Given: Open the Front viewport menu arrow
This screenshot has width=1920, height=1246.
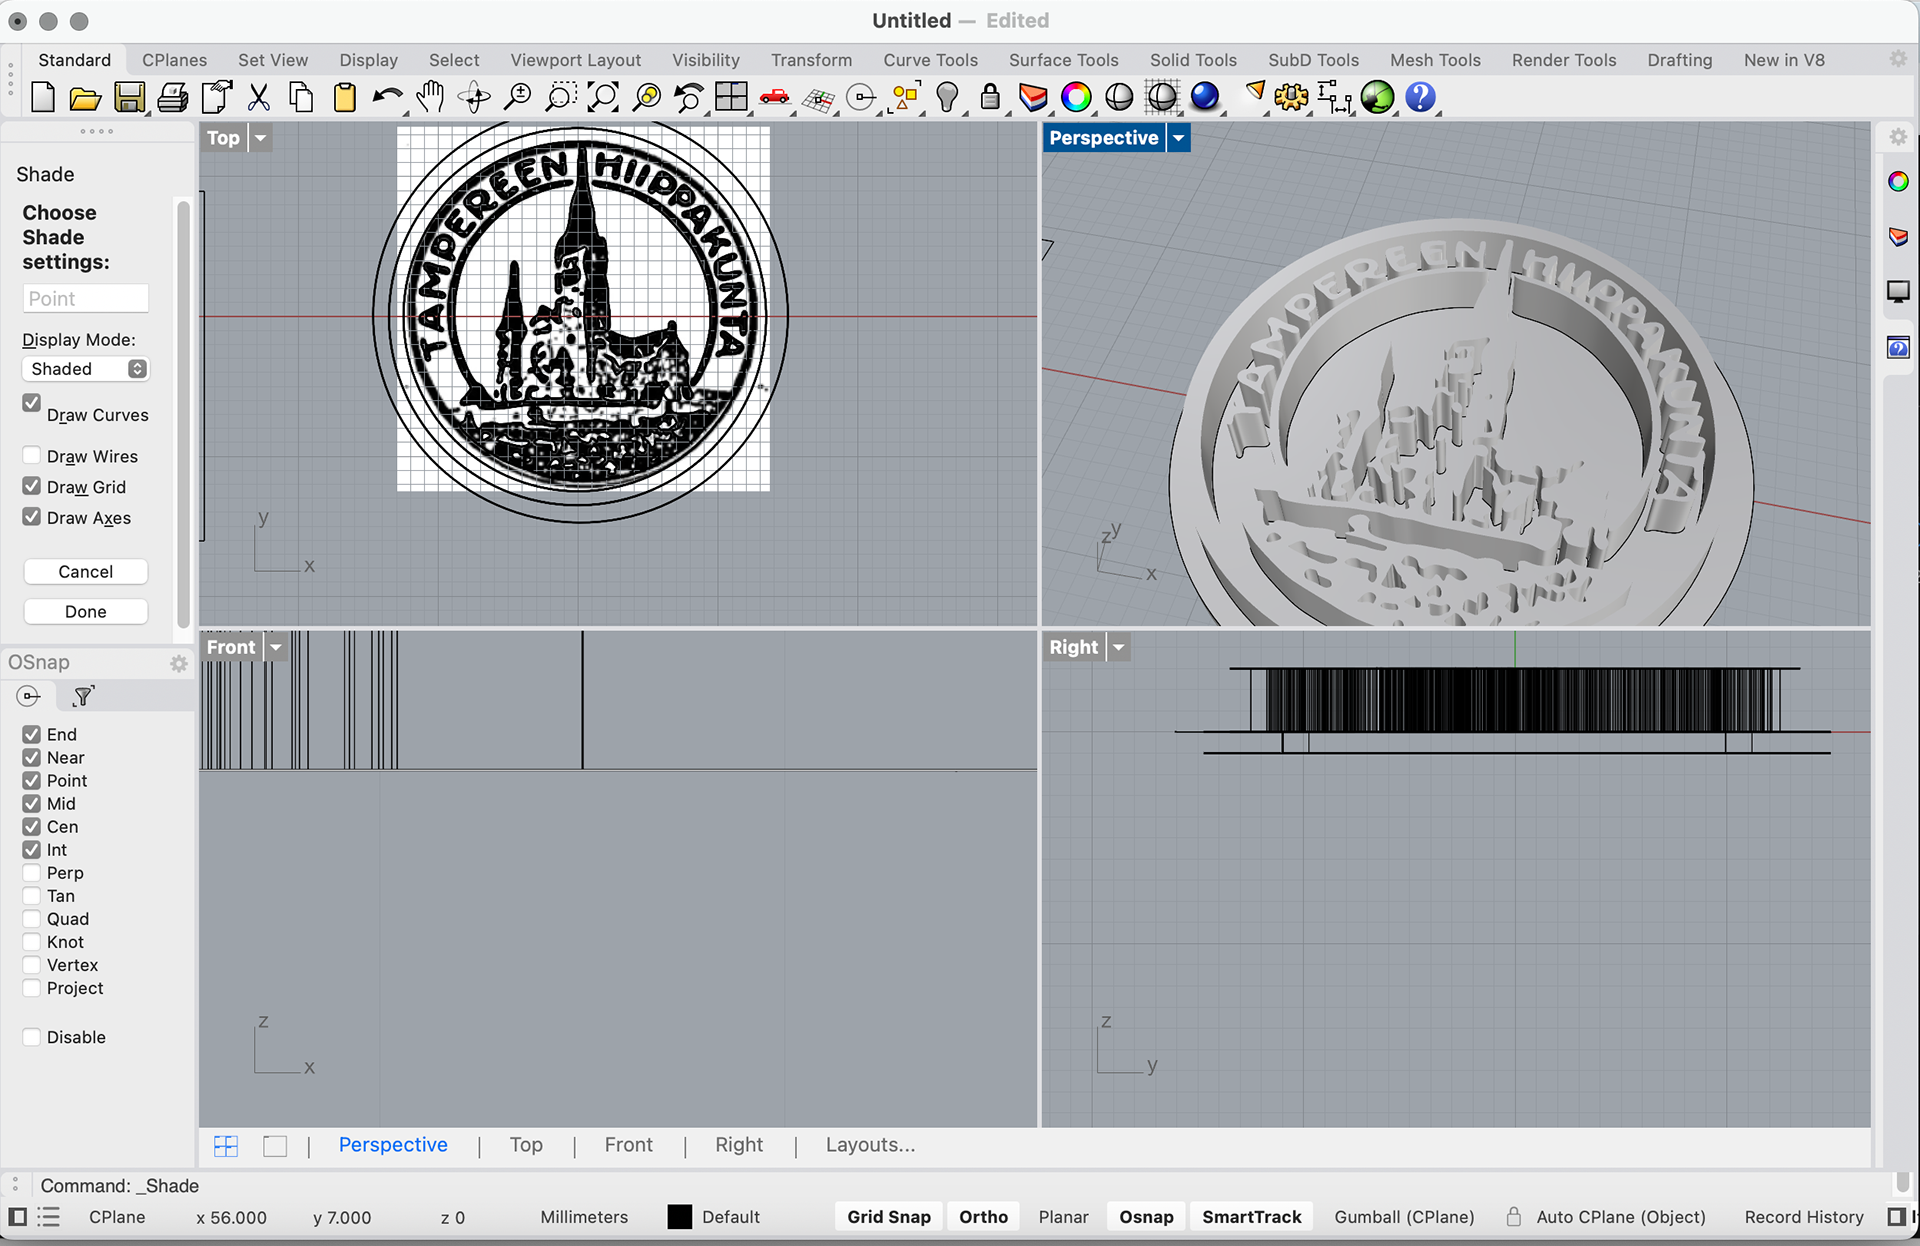Looking at the screenshot, I should (275, 647).
